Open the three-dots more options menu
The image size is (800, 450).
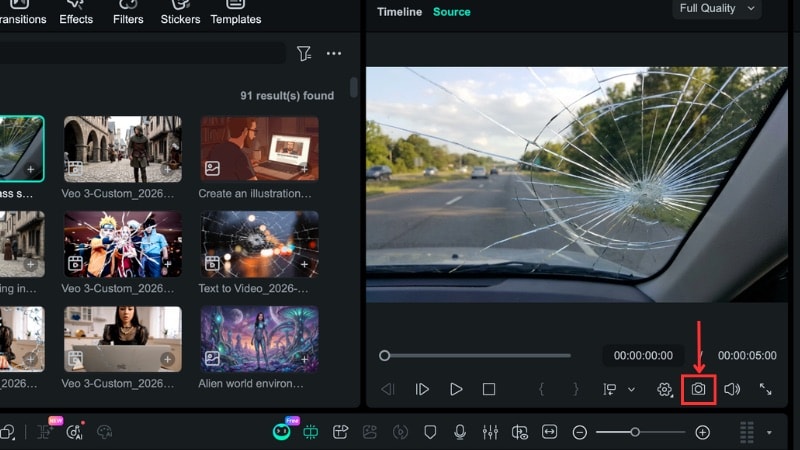click(x=334, y=54)
